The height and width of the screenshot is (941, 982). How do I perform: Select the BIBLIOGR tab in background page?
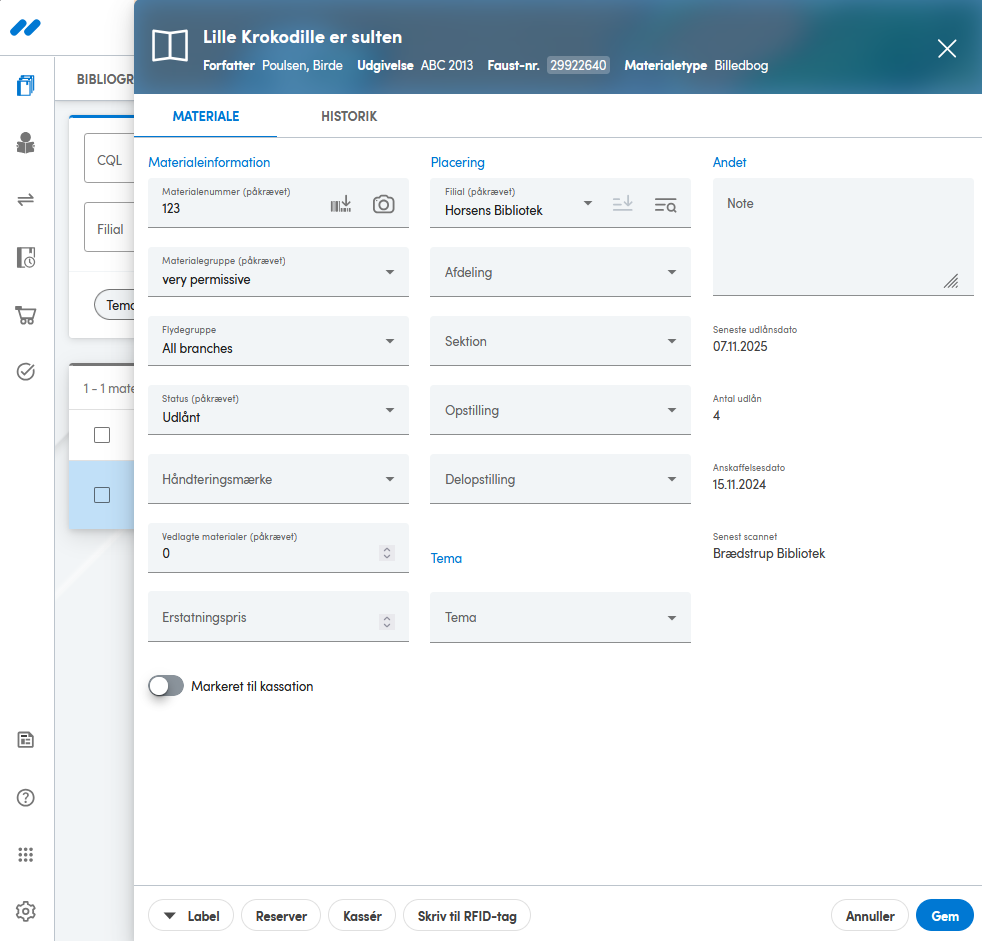click(105, 80)
